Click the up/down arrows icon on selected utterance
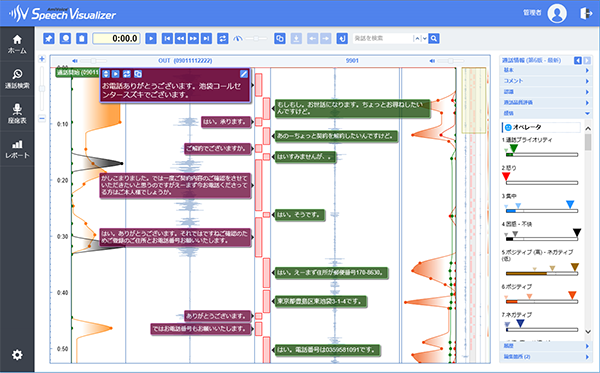 pos(106,74)
